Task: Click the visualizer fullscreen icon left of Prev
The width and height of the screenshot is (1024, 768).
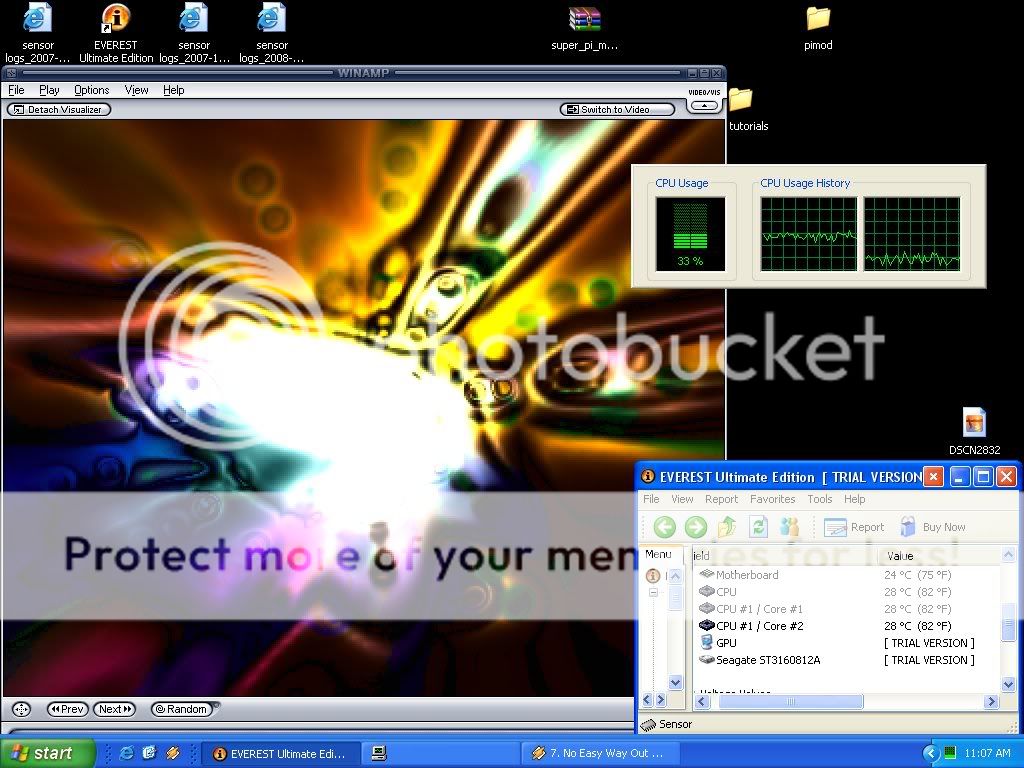Action: 19,709
